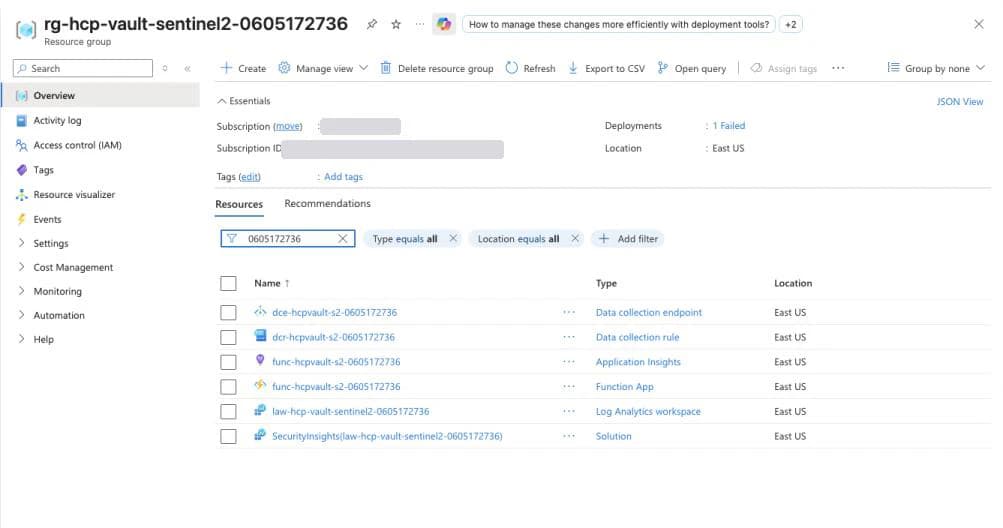Viewport: 1003px width, 528px height.
Task: Focus the sidebar Search box
Action: (83, 68)
